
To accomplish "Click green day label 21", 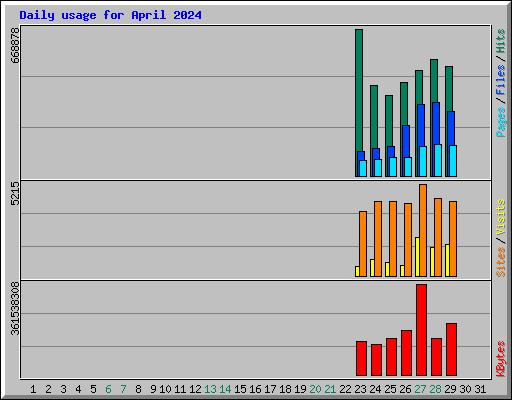I will coord(330,389).
